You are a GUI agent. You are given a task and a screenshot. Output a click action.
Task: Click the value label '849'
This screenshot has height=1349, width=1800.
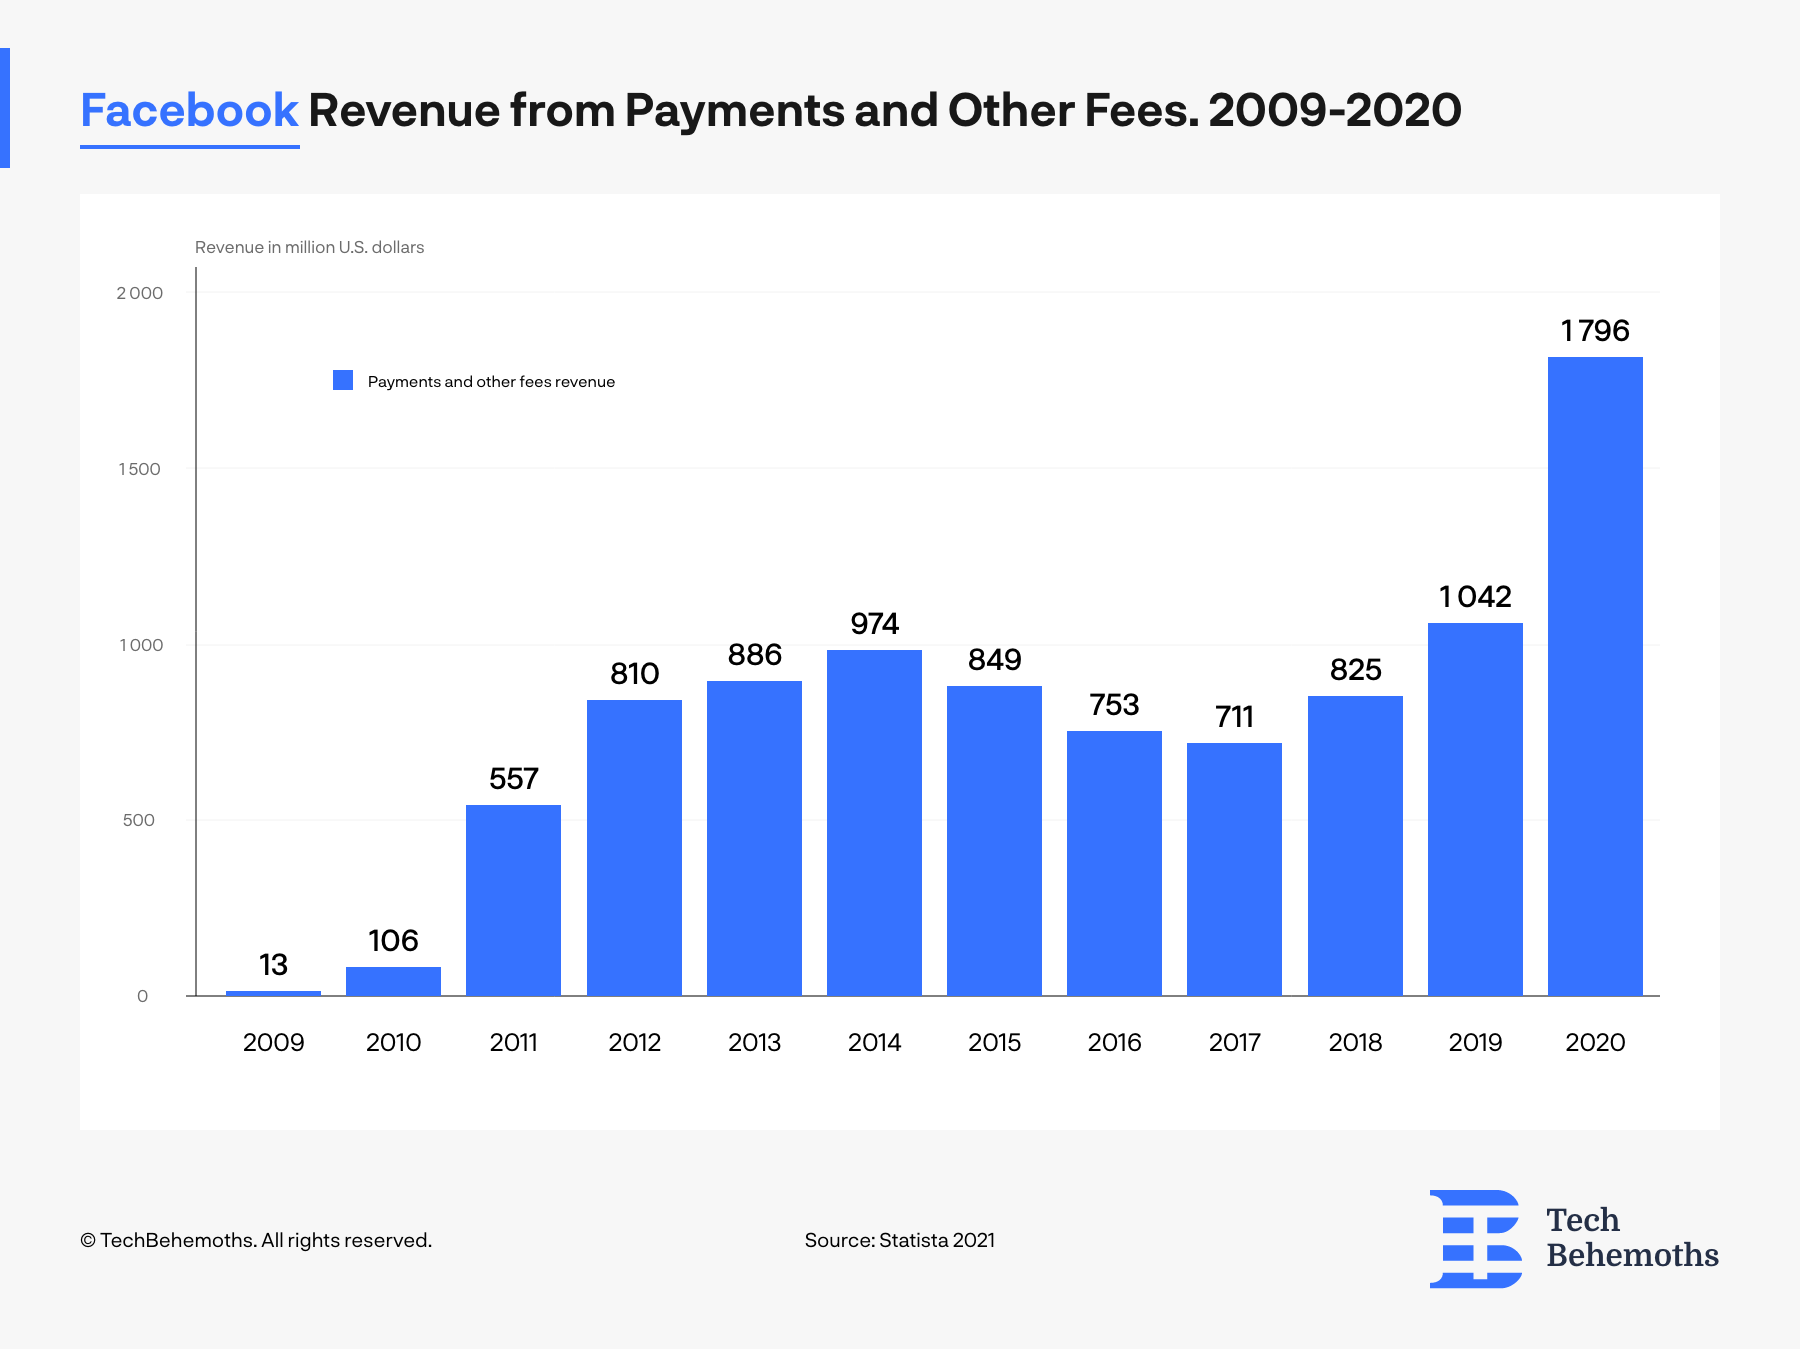[994, 660]
